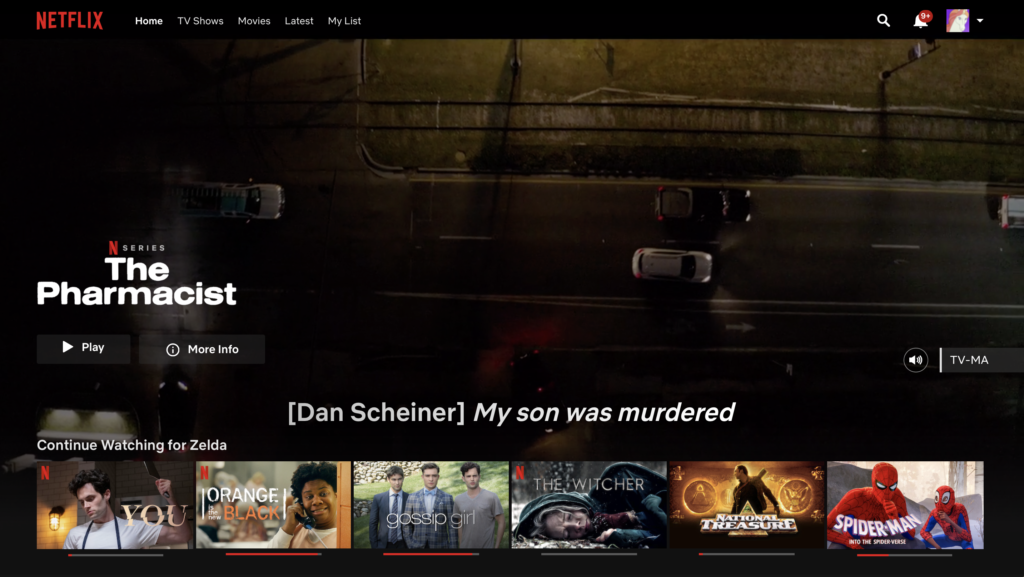
Task: Resume the Gossip Girl thumbnail
Action: click(x=431, y=505)
